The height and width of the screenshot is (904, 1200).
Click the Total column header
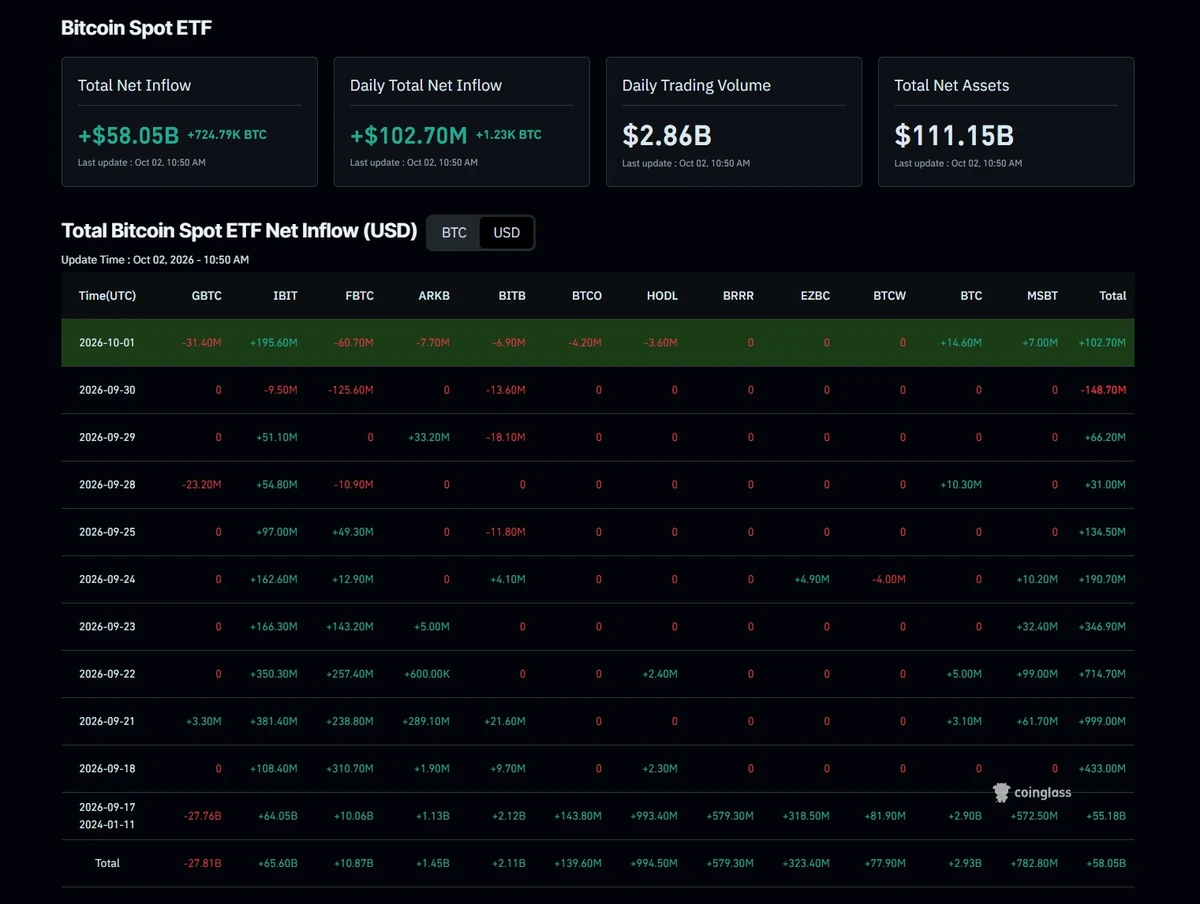(x=1113, y=296)
